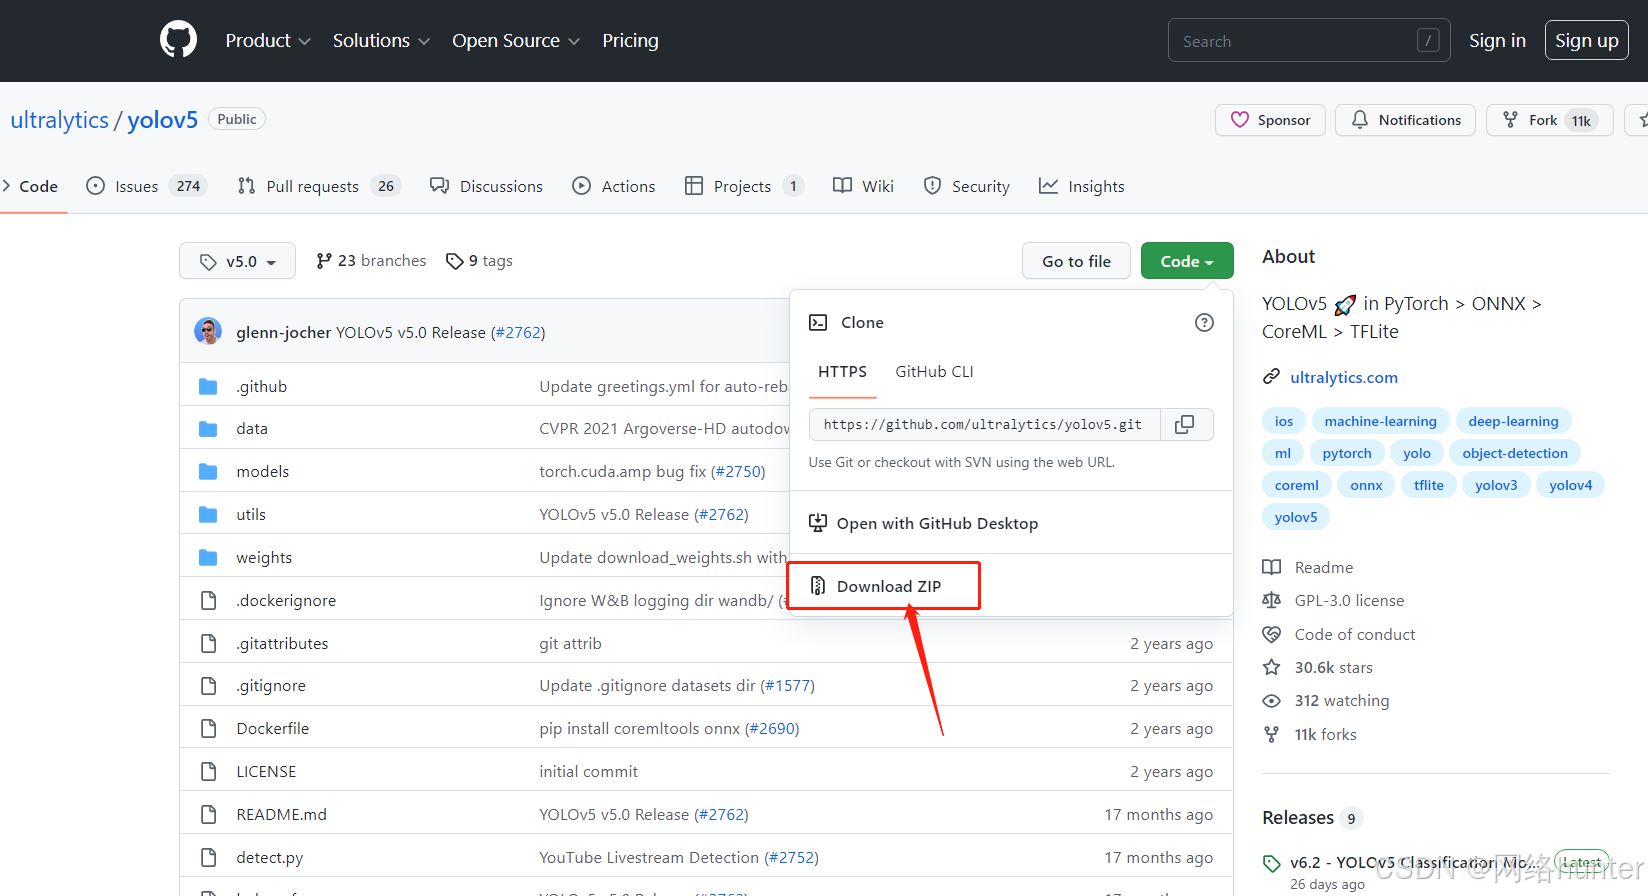Click the weights folder icon
Viewport: 1648px width, 896px height.
click(x=208, y=557)
